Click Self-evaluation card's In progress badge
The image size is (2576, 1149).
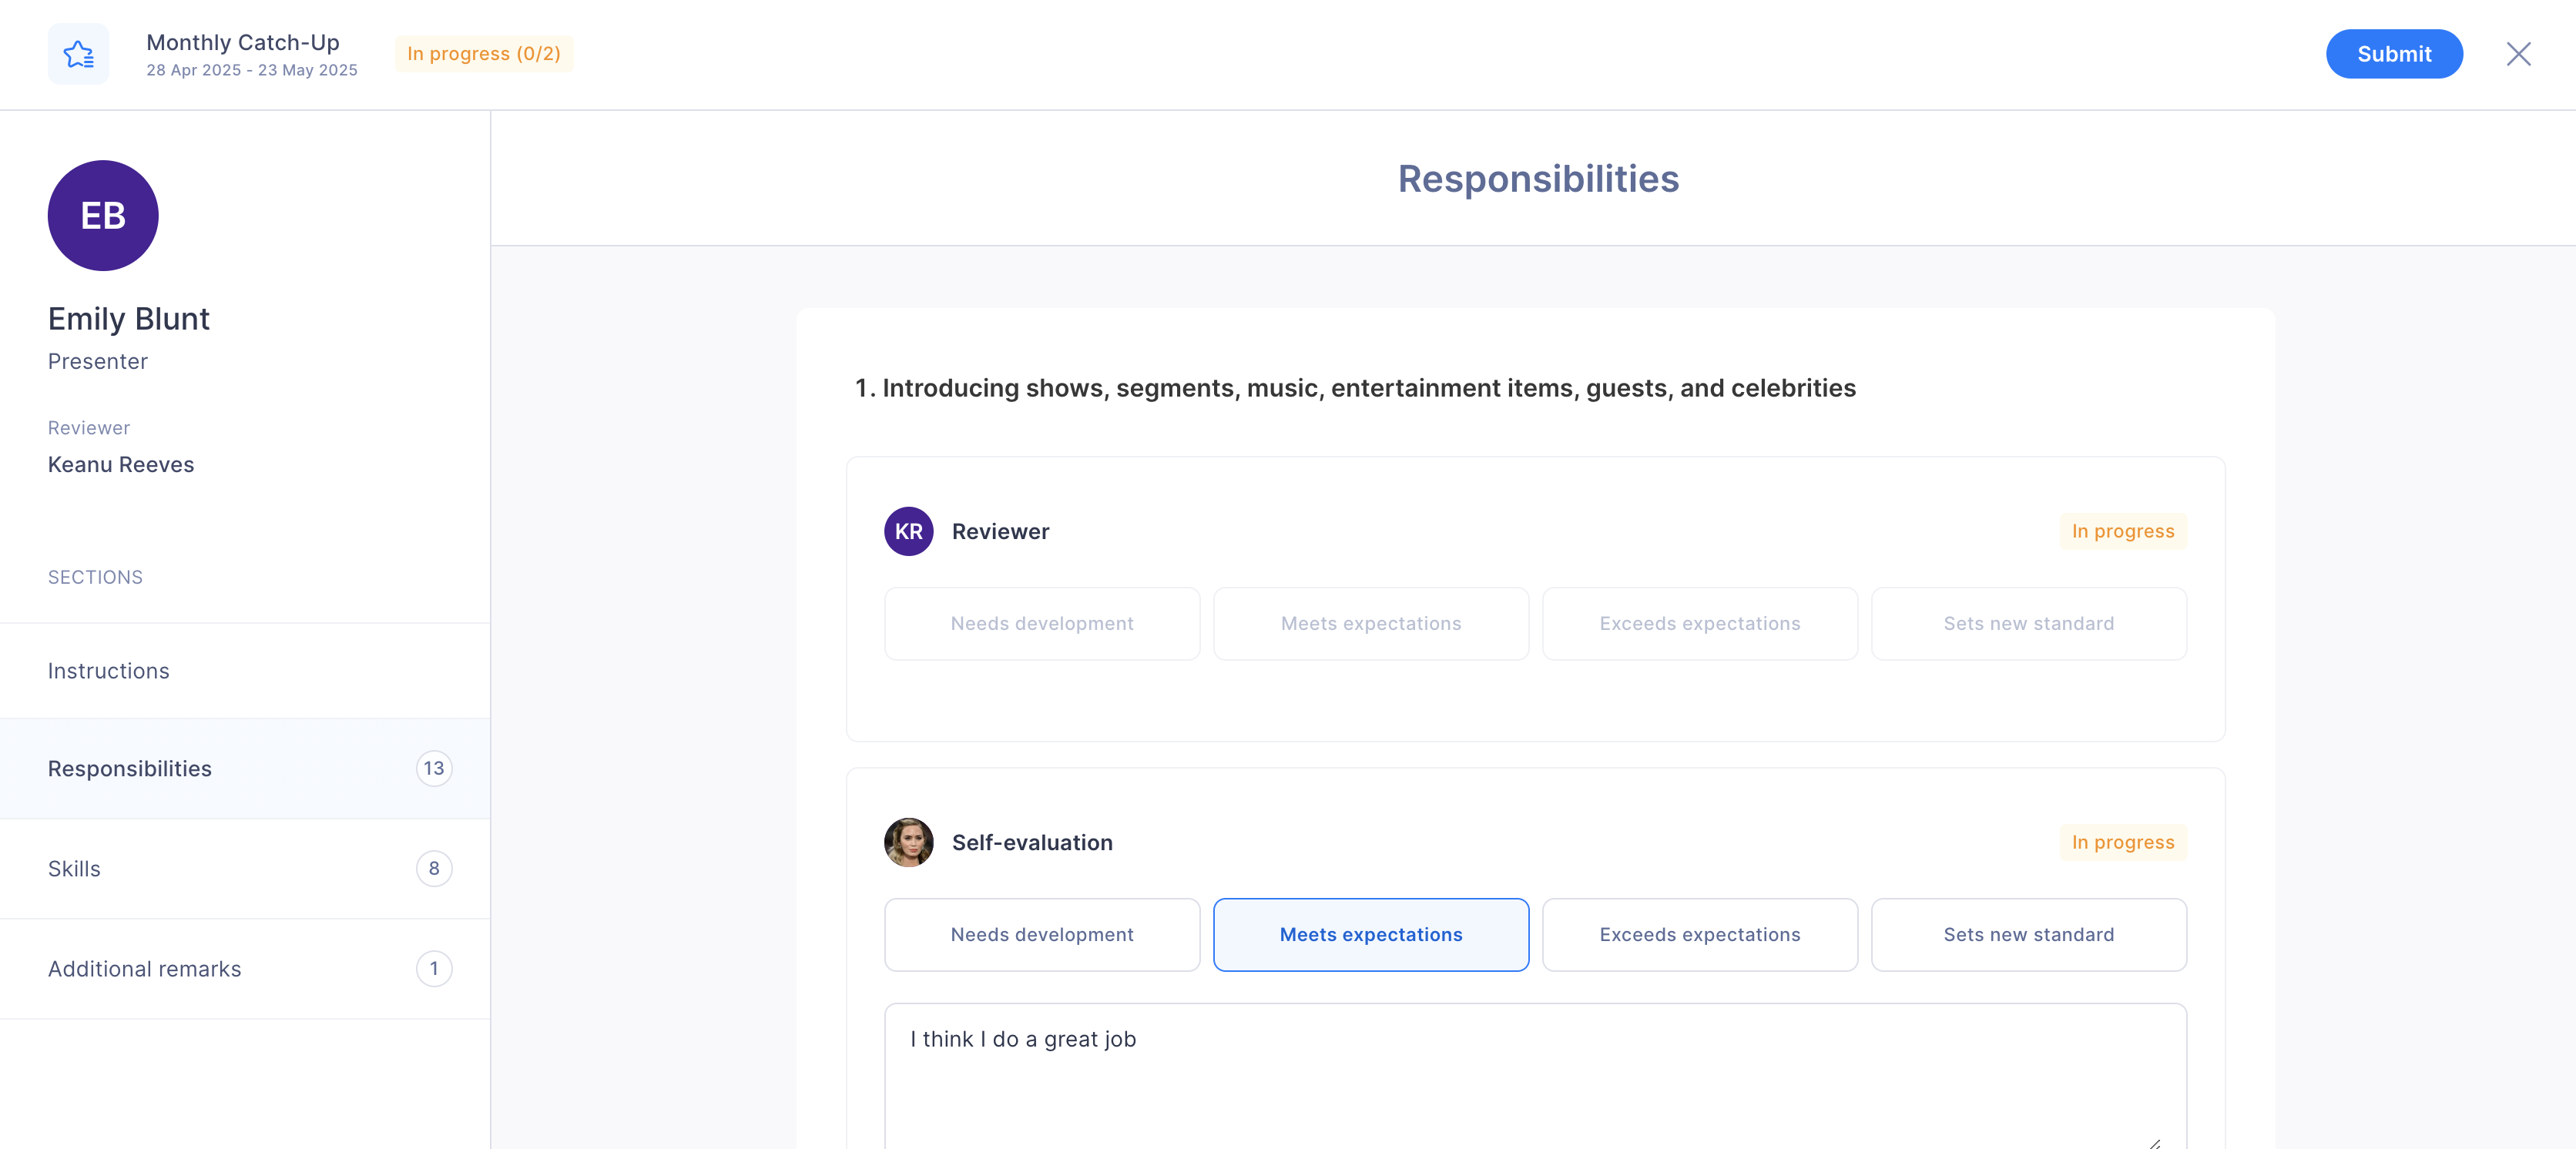2123,842
